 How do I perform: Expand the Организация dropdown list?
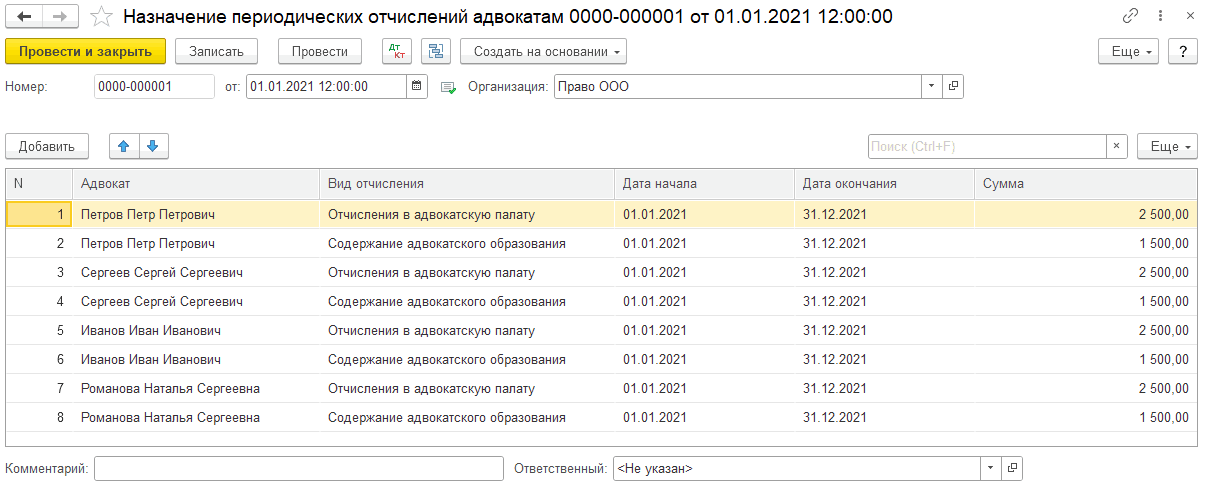pos(931,87)
